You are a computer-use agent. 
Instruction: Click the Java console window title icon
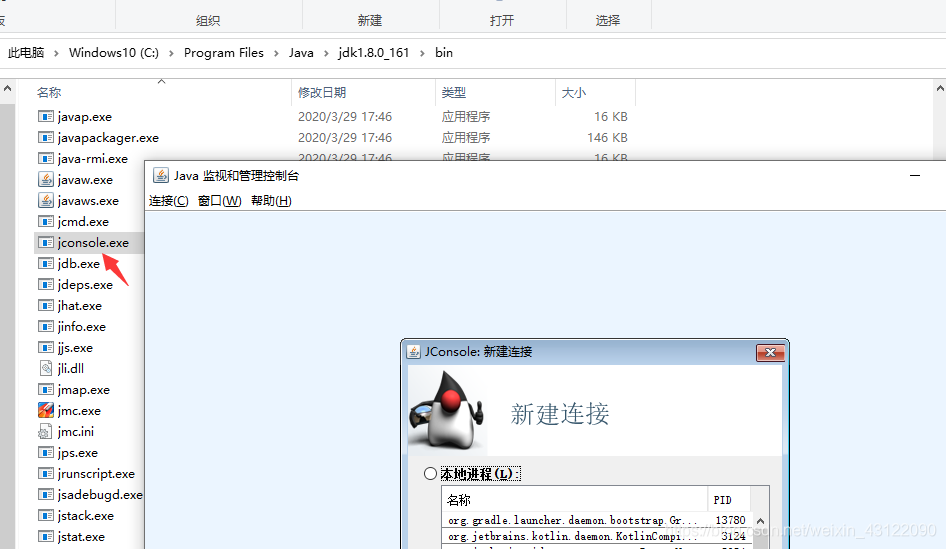[x=160, y=176]
